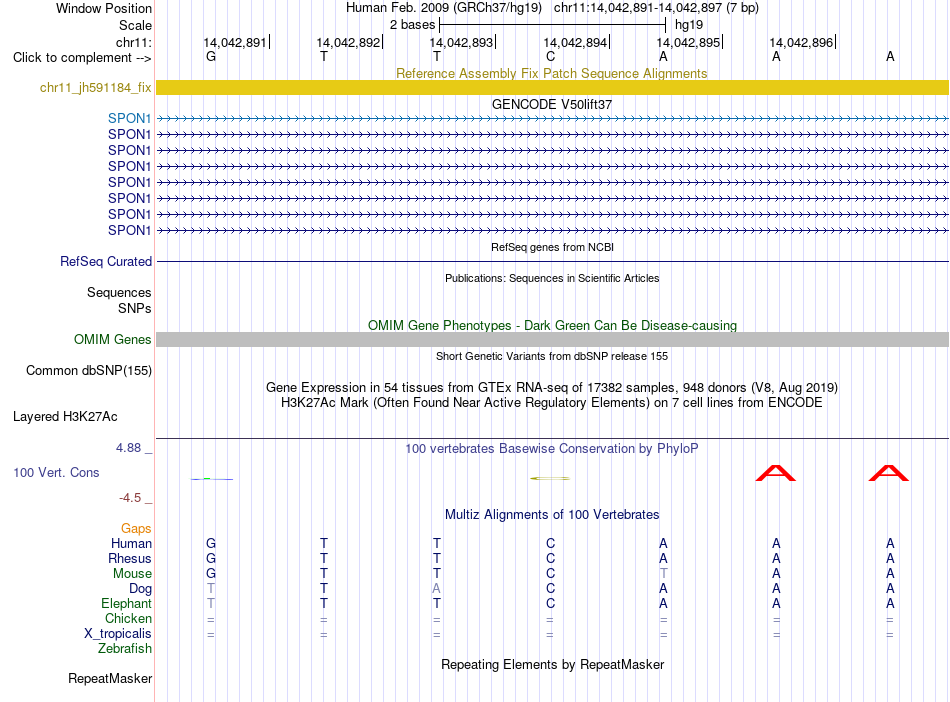Open 'Publications: Sequences in Scientific Articles' title
950x702 pixels.
pos(552,278)
